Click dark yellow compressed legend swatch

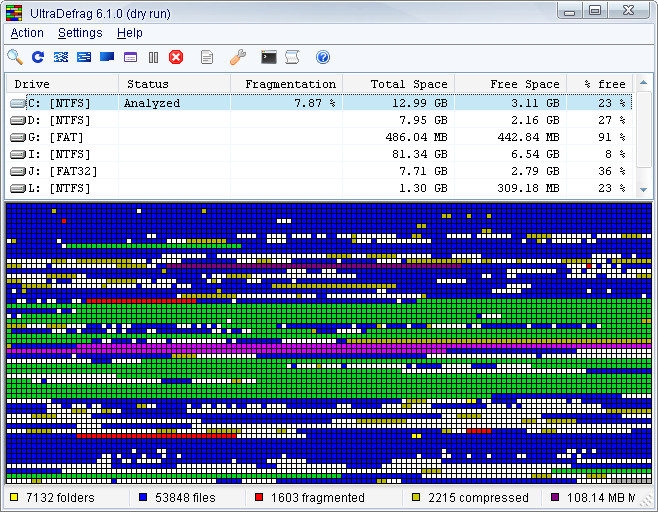[416, 497]
